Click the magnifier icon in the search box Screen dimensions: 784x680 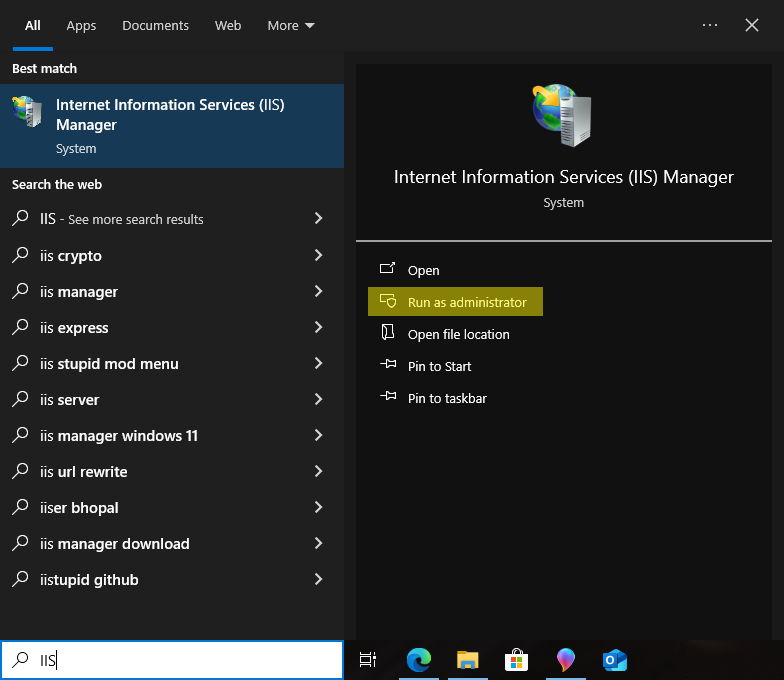pos(20,660)
